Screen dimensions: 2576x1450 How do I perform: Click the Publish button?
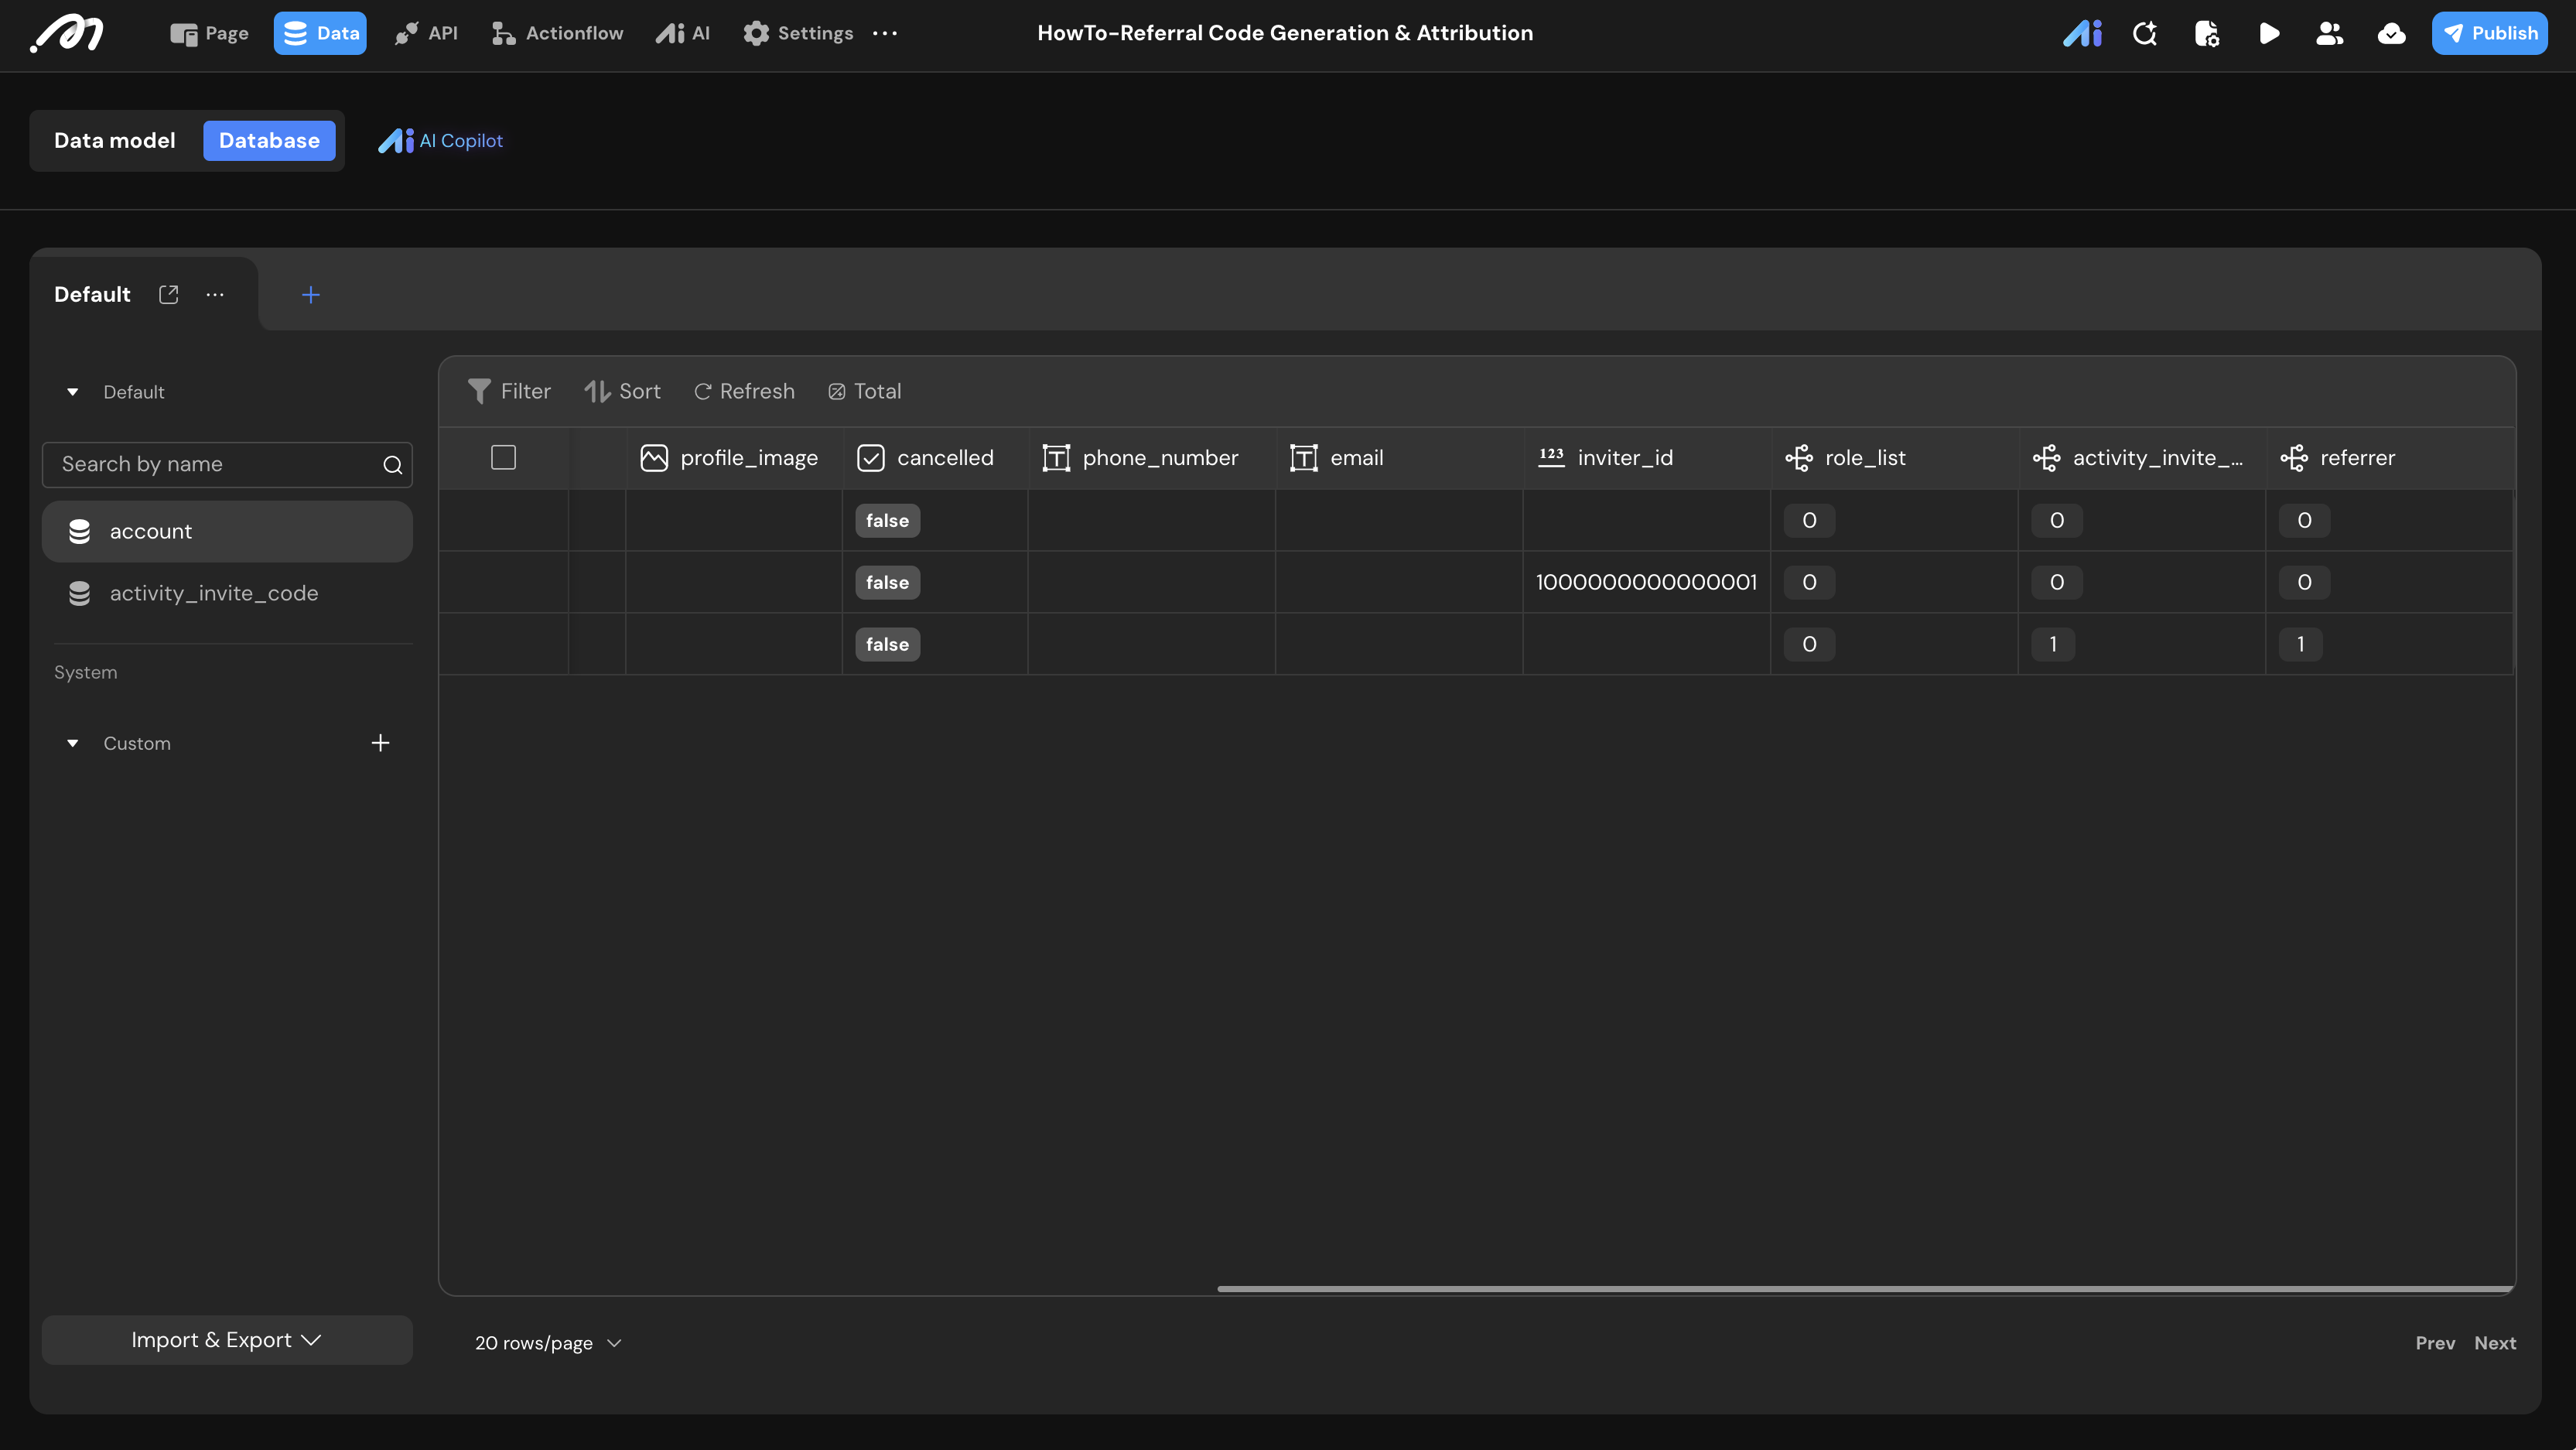(x=2489, y=33)
